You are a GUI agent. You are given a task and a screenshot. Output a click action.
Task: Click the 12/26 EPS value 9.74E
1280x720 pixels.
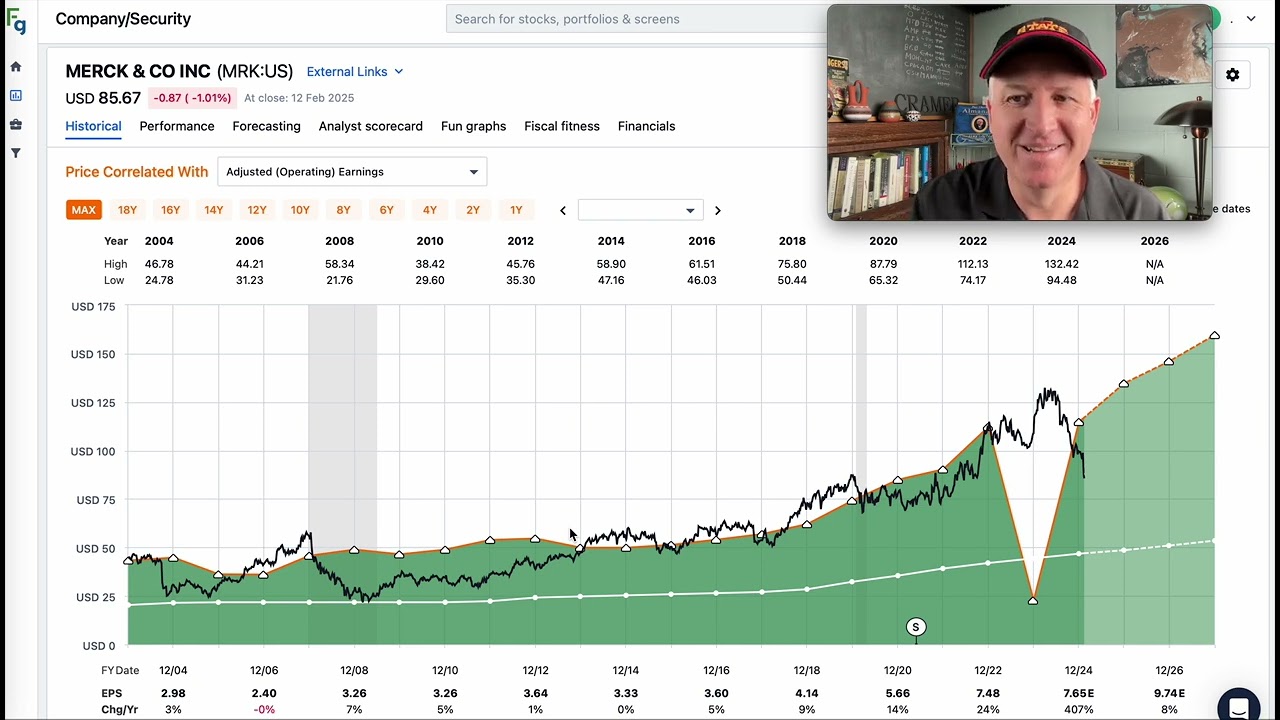[1169, 693]
